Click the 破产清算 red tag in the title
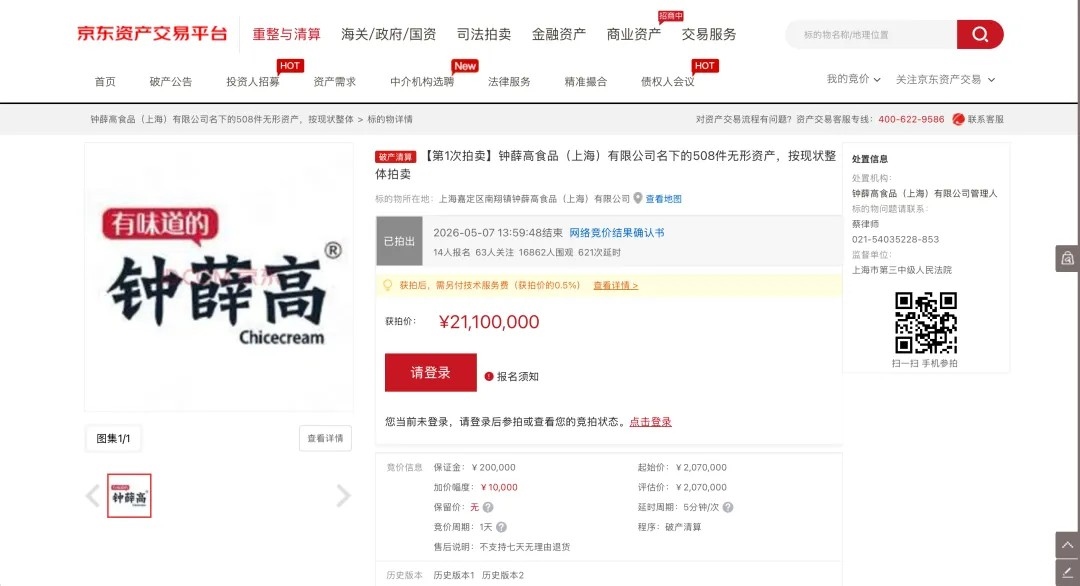Image resolution: width=1080 pixels, height=586 pixels. (x=395, y=157)
